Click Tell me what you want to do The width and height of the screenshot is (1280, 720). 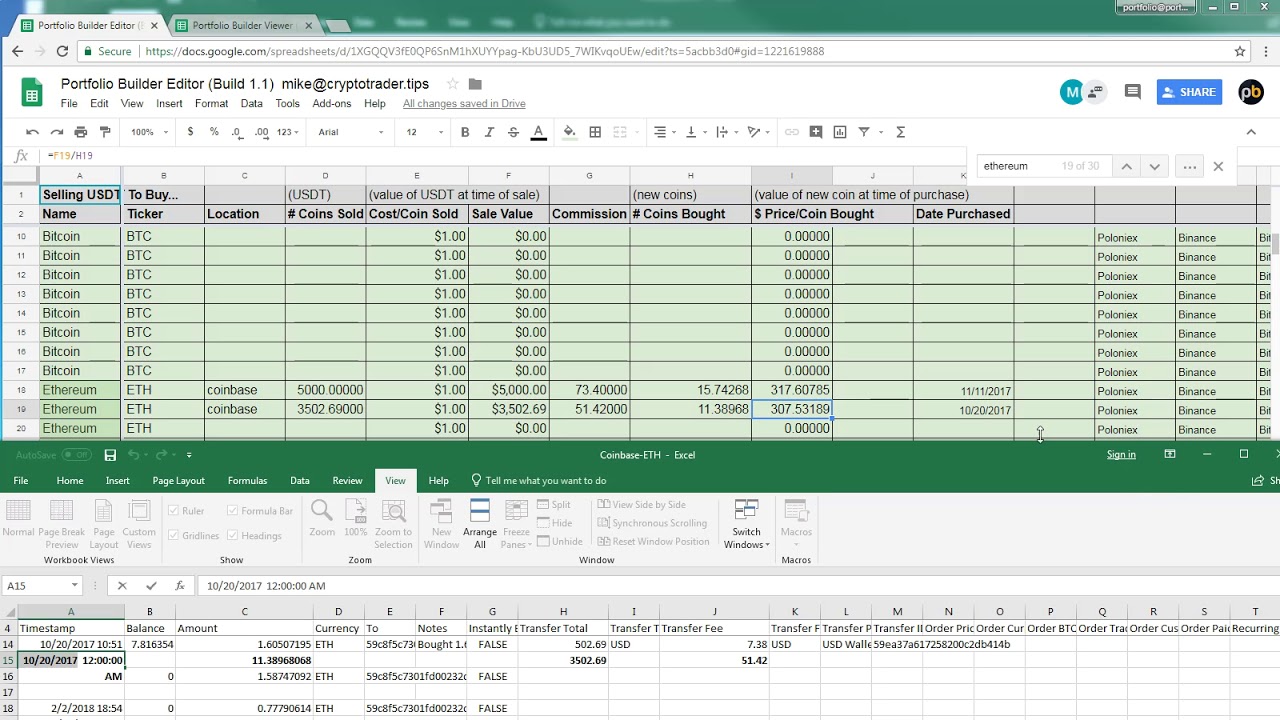539,481
